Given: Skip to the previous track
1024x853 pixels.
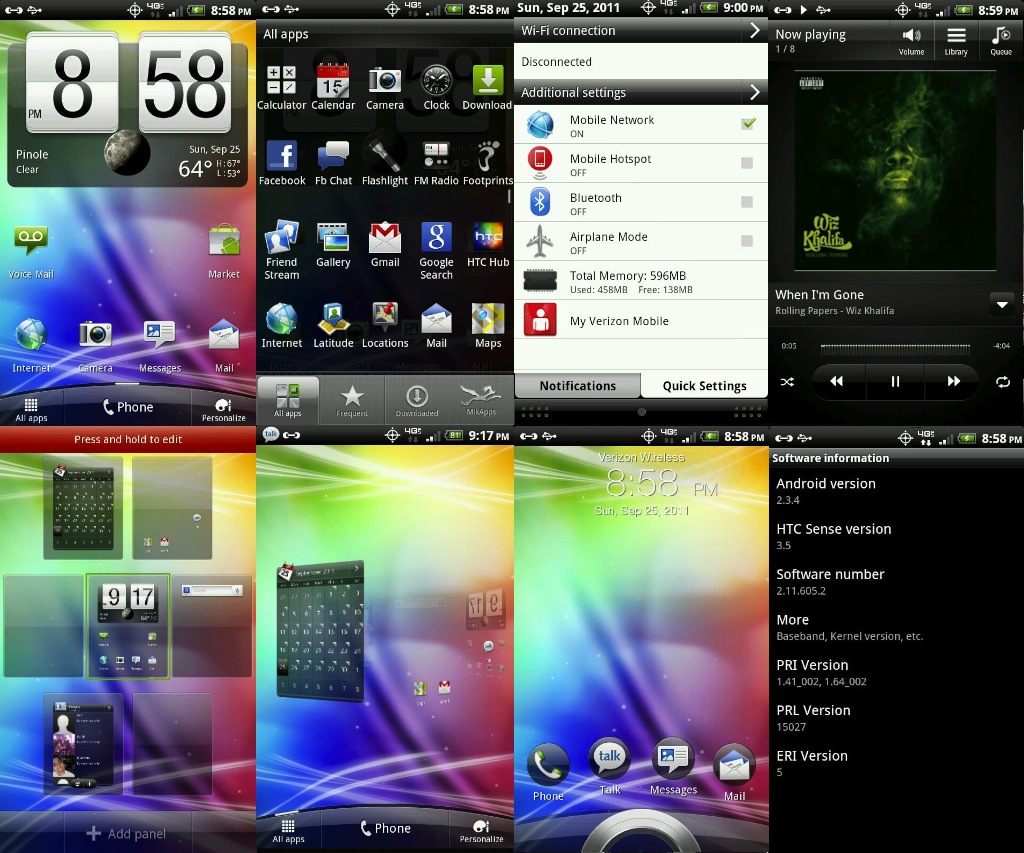Looking at the screenshot, I should 837,381.
